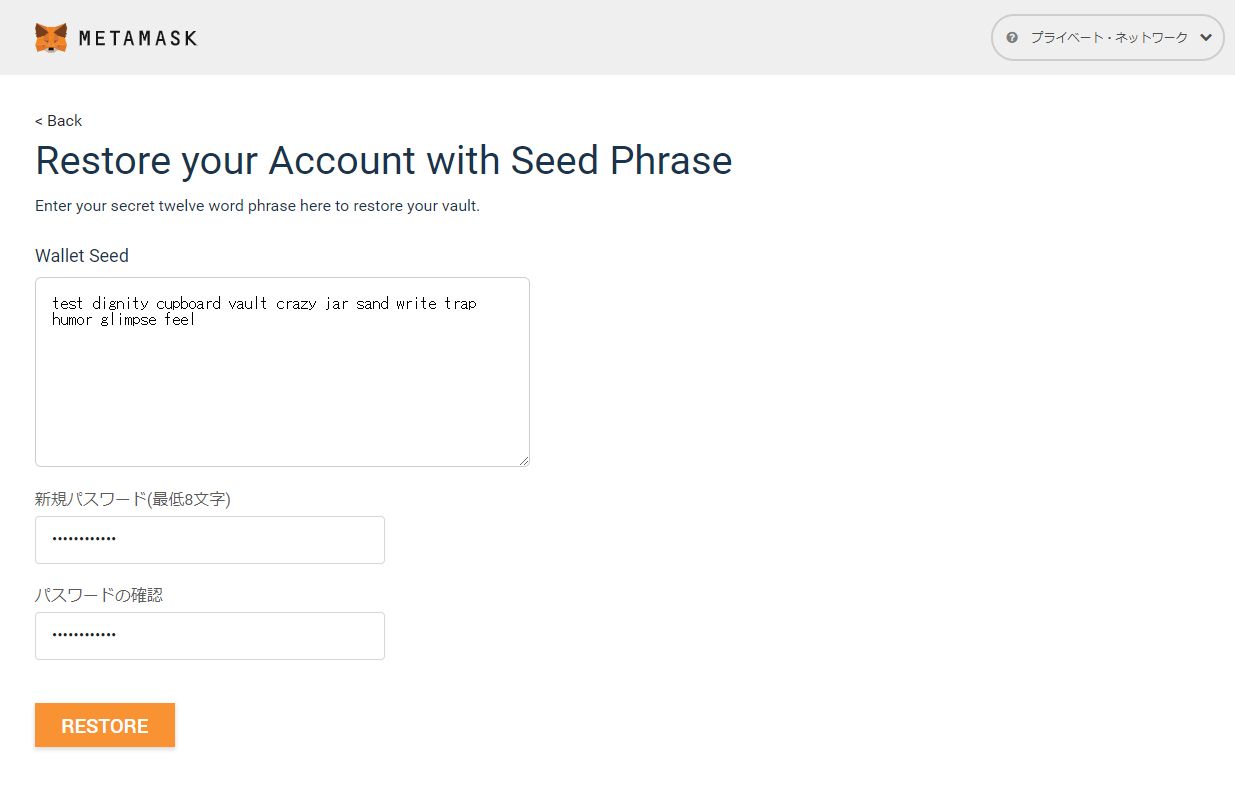Click the 新規パスワード password field
Image resolution: width=1235 pixels, height=792 pixels.
coord(210,540)
